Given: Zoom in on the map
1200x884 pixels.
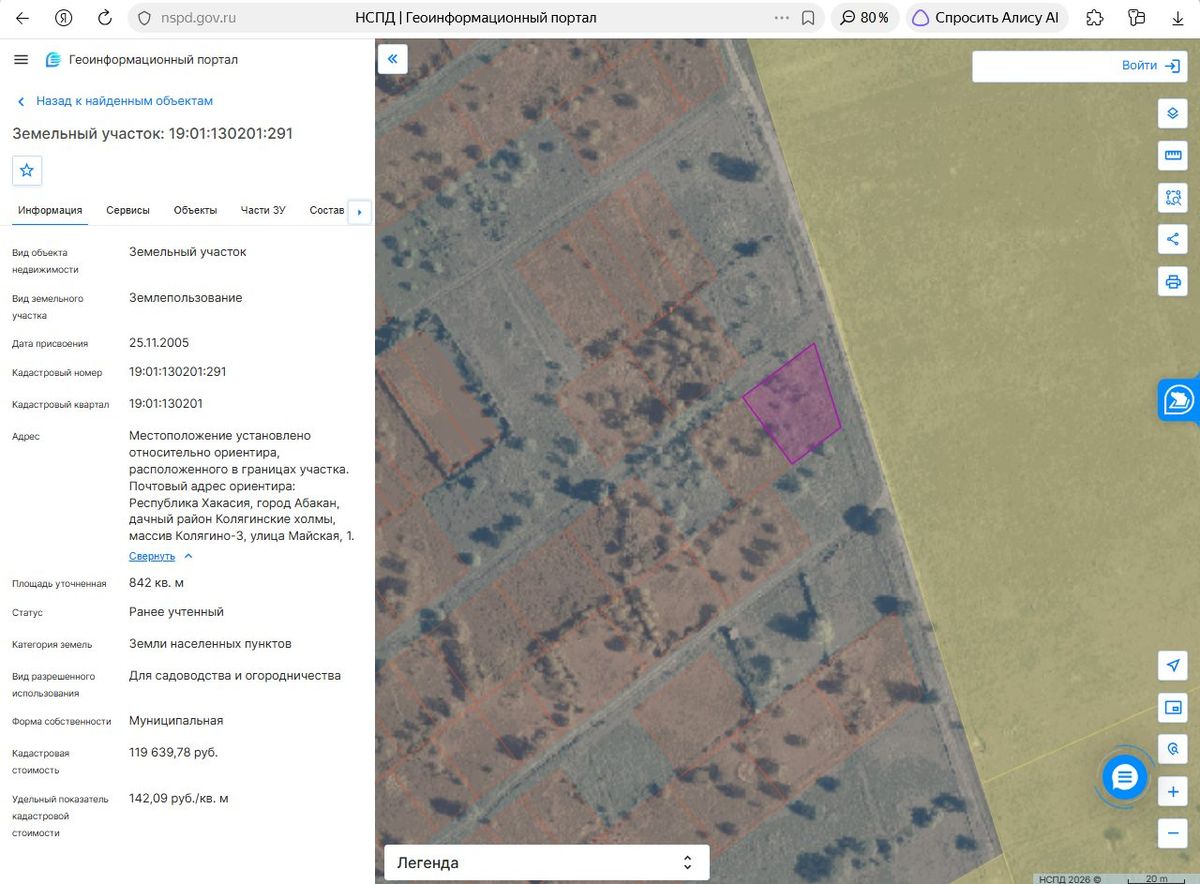Looking at the screenshot, I should point(1173,792).
